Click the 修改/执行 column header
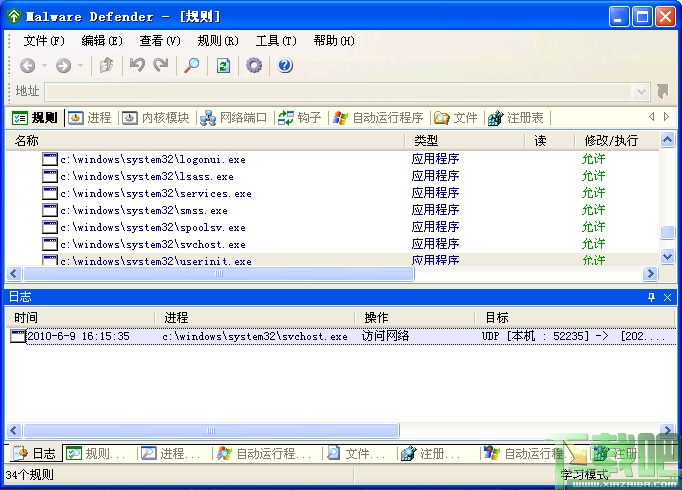 point(616,140)
